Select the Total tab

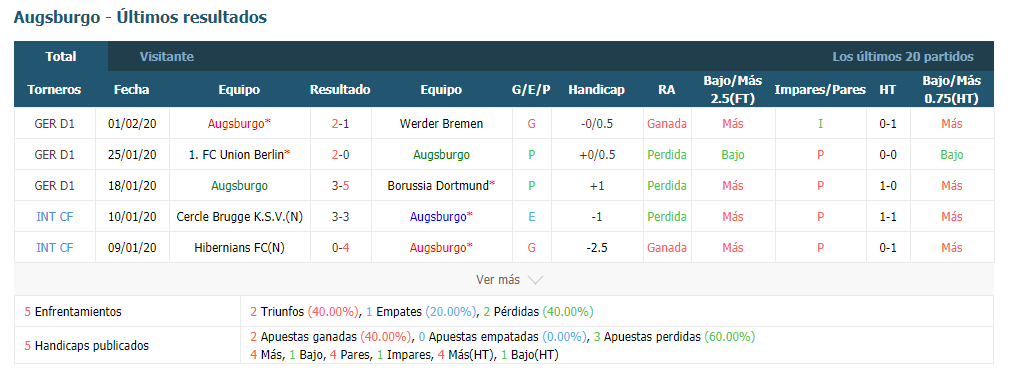pyautogui.click(x=61, y=56)
